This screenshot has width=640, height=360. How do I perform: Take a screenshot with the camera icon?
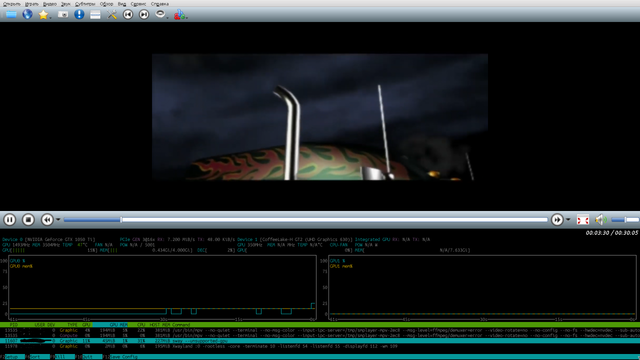point(63,15)
